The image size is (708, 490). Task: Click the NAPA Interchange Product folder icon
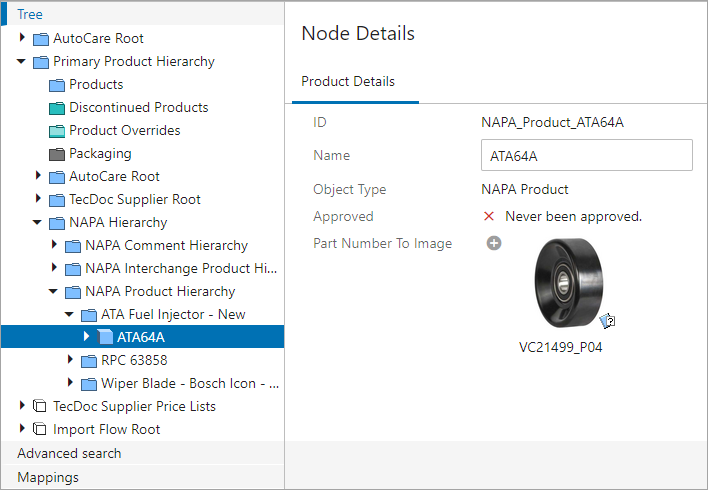coord(73,269)
